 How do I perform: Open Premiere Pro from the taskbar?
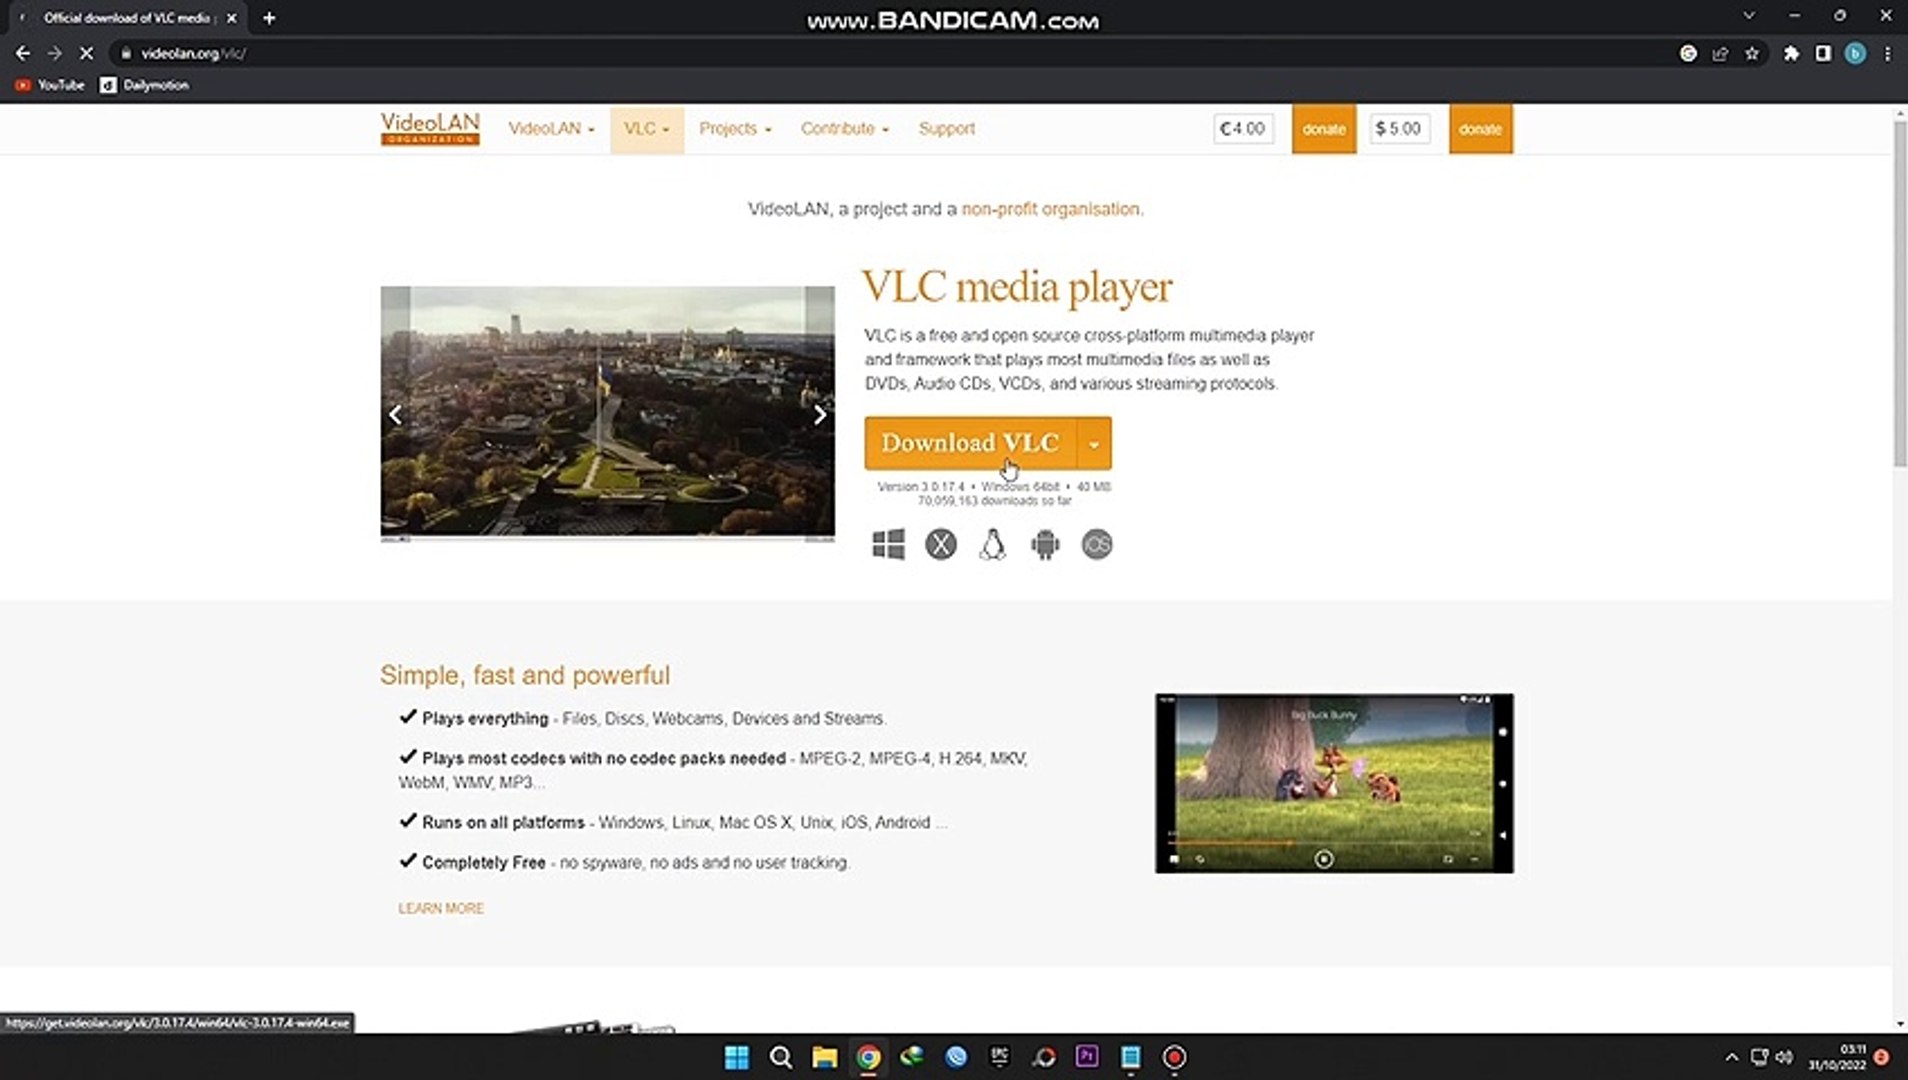[x=1087, y=1057]
